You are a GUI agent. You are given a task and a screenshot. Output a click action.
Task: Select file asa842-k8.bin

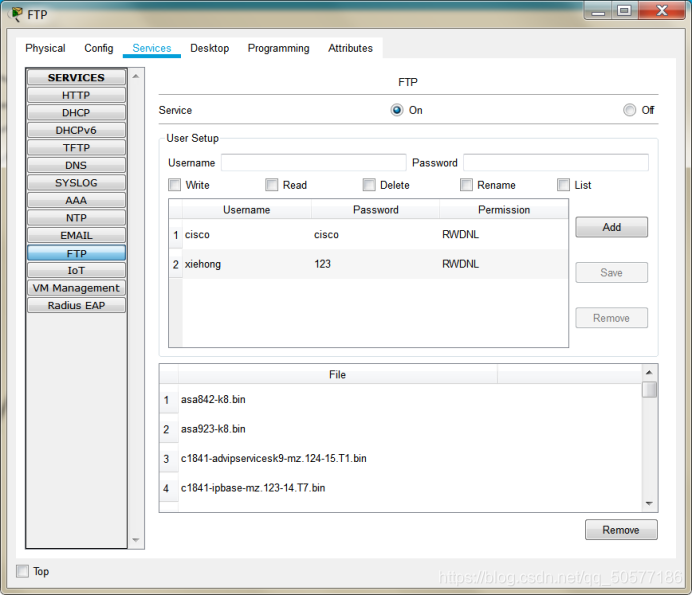pos(213,400)
